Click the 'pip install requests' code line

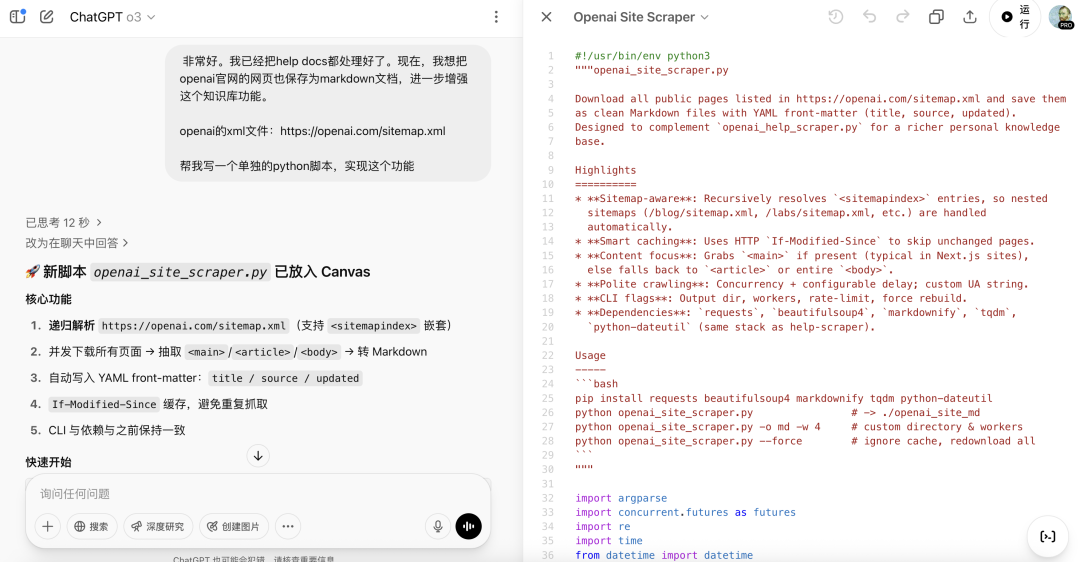pos(784,398)
